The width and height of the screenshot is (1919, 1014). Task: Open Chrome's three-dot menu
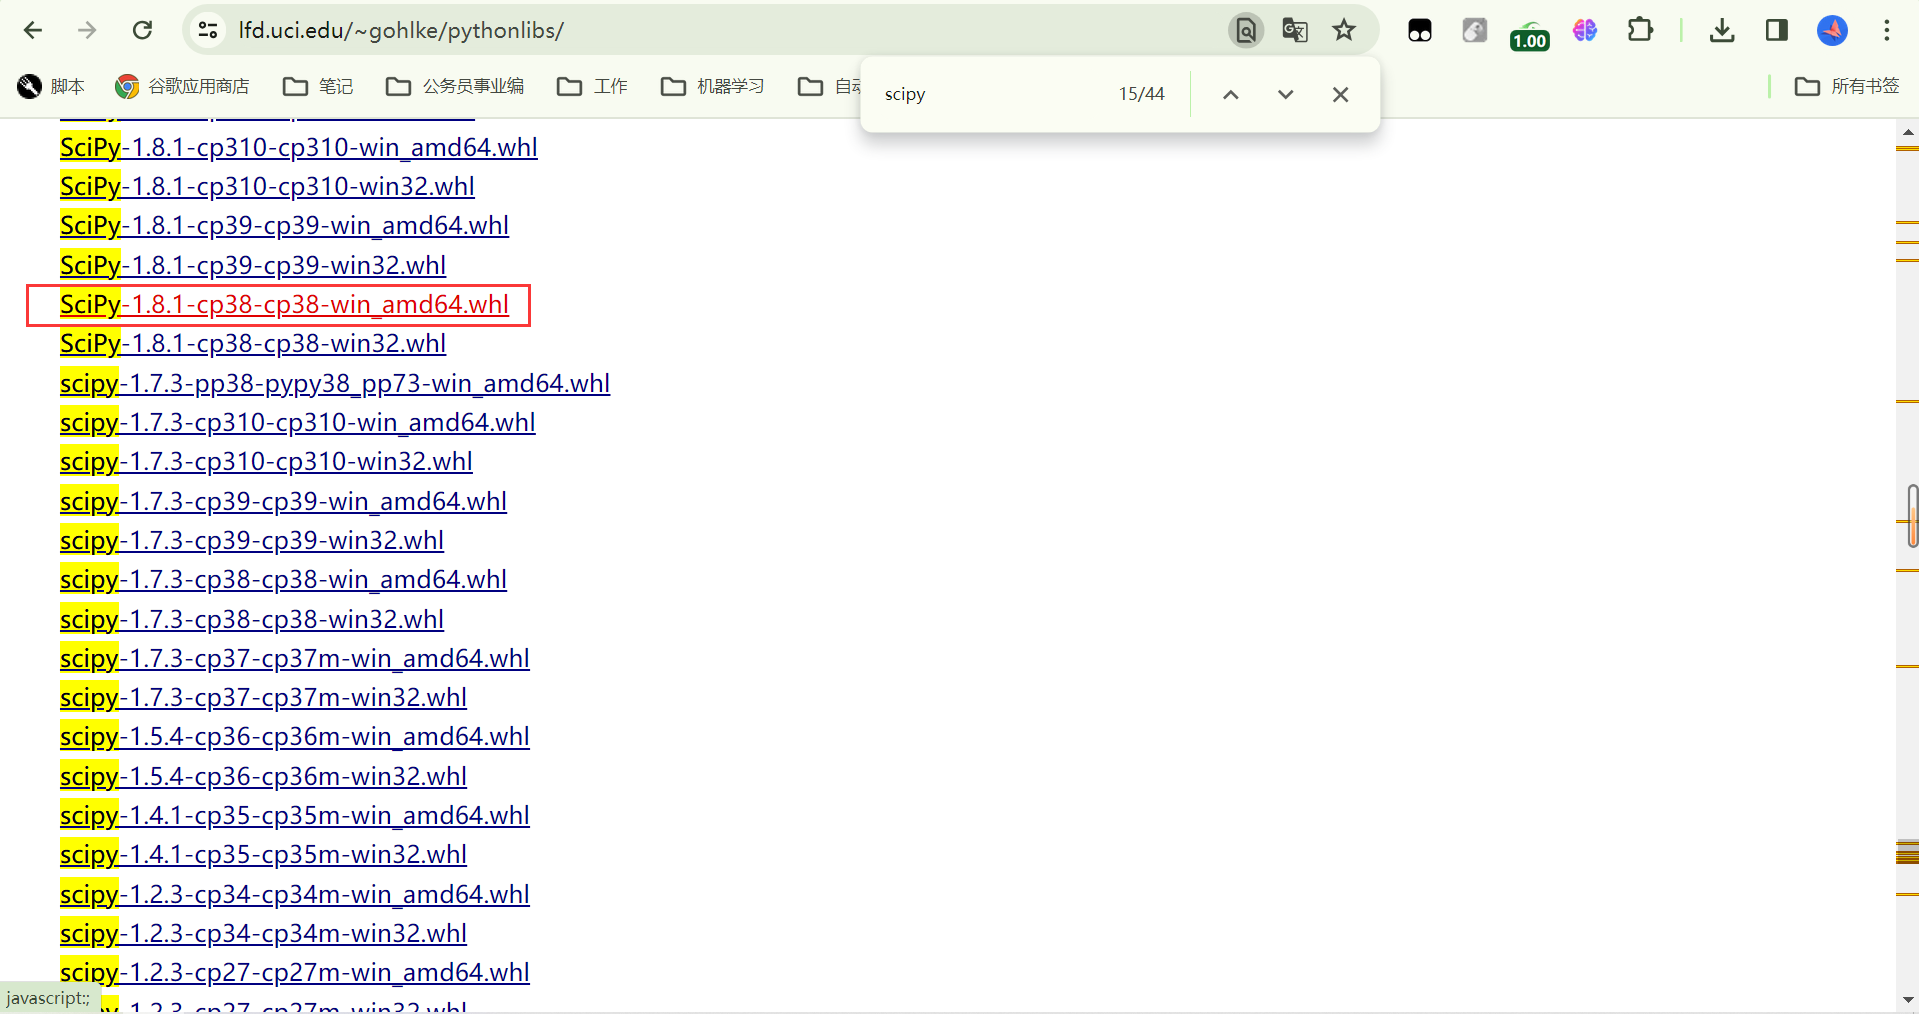click(x=1887, y=30)
